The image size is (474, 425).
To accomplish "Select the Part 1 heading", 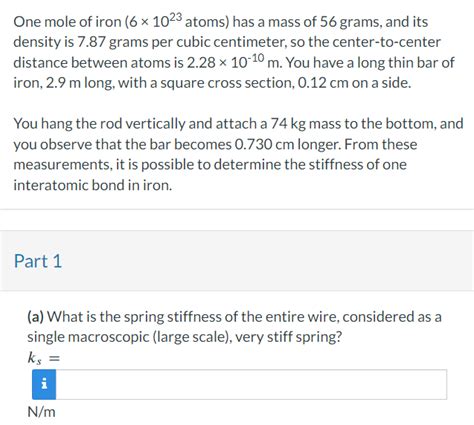I will 38,261.
